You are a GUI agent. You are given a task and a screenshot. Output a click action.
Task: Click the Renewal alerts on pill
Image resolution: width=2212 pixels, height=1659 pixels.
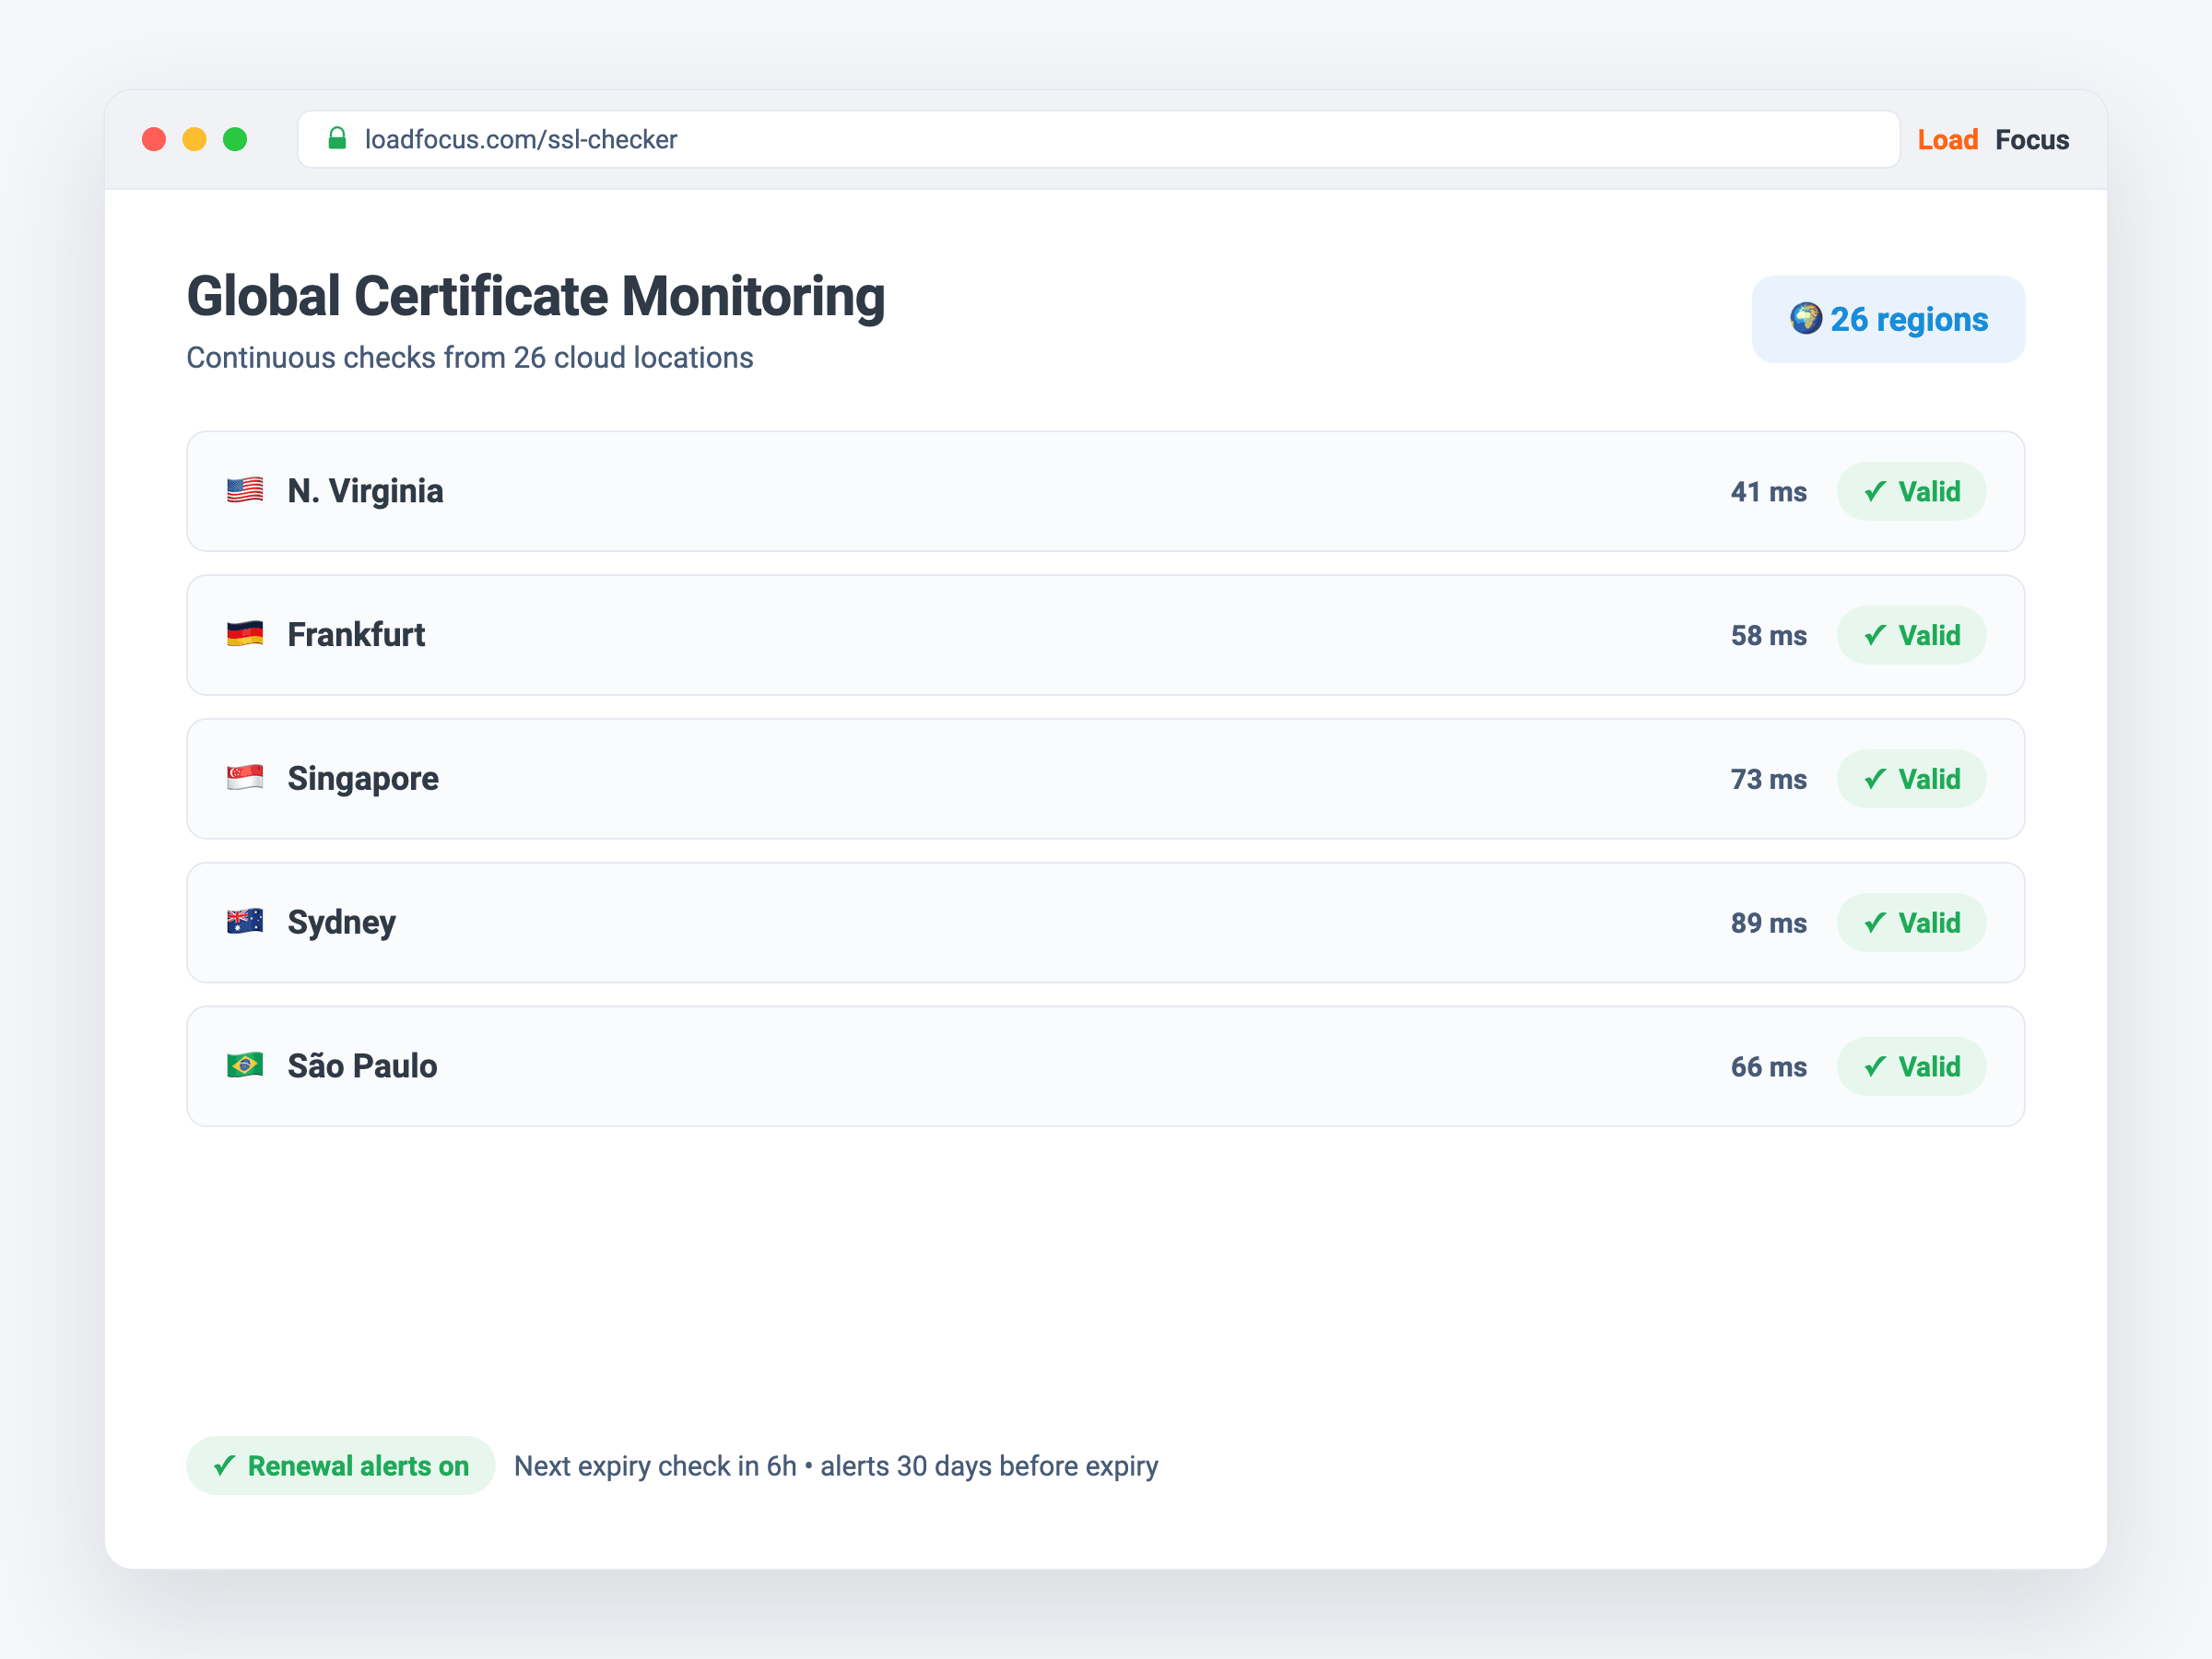tap(341, 1465)
